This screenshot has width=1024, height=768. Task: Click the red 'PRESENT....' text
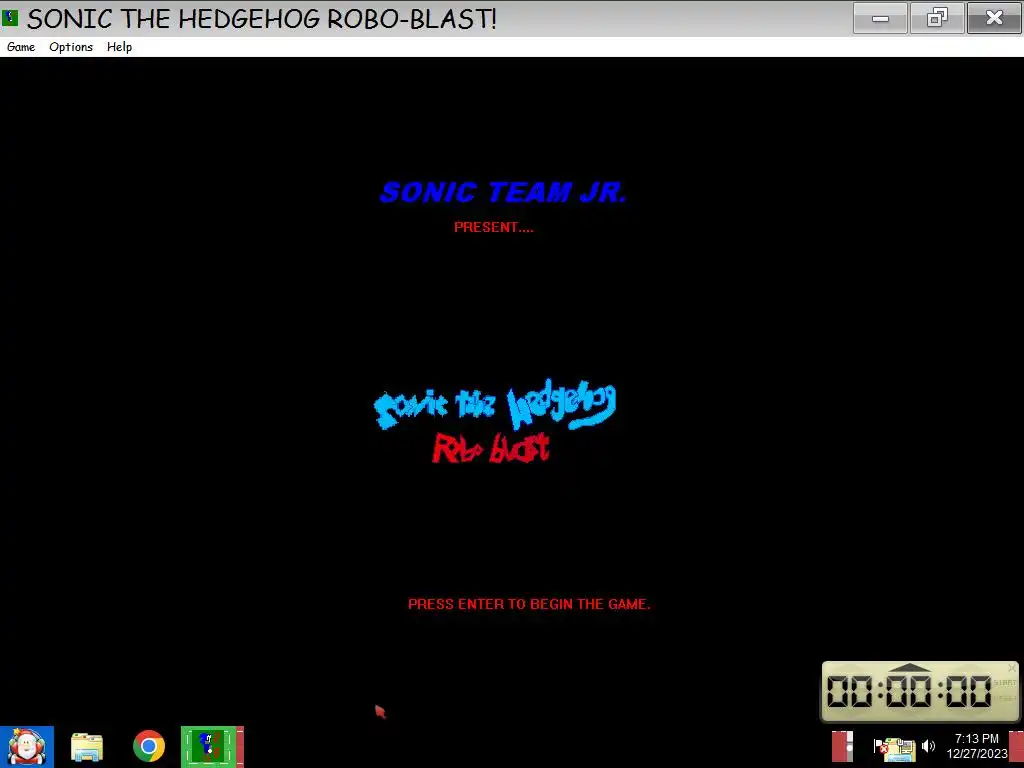494,227
